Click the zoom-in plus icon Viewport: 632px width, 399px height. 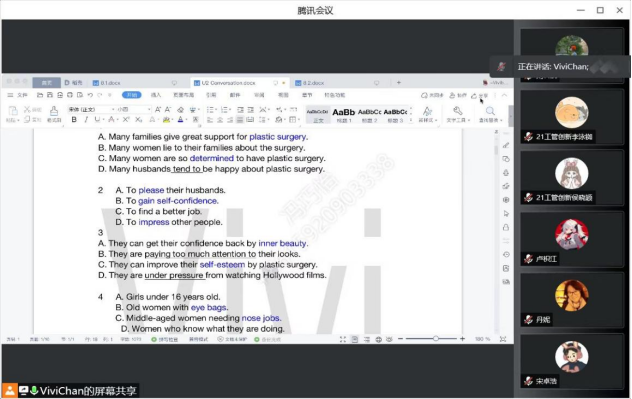(x=462, y=339)
